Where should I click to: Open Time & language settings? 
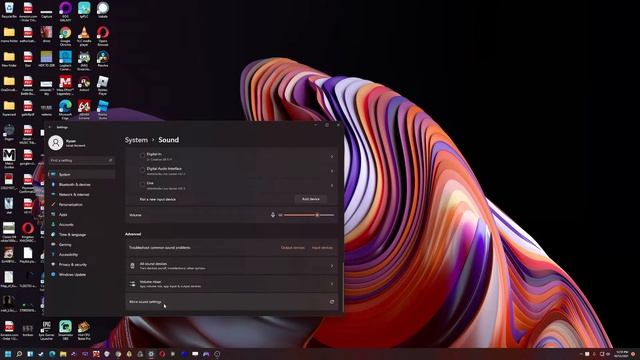82,235
